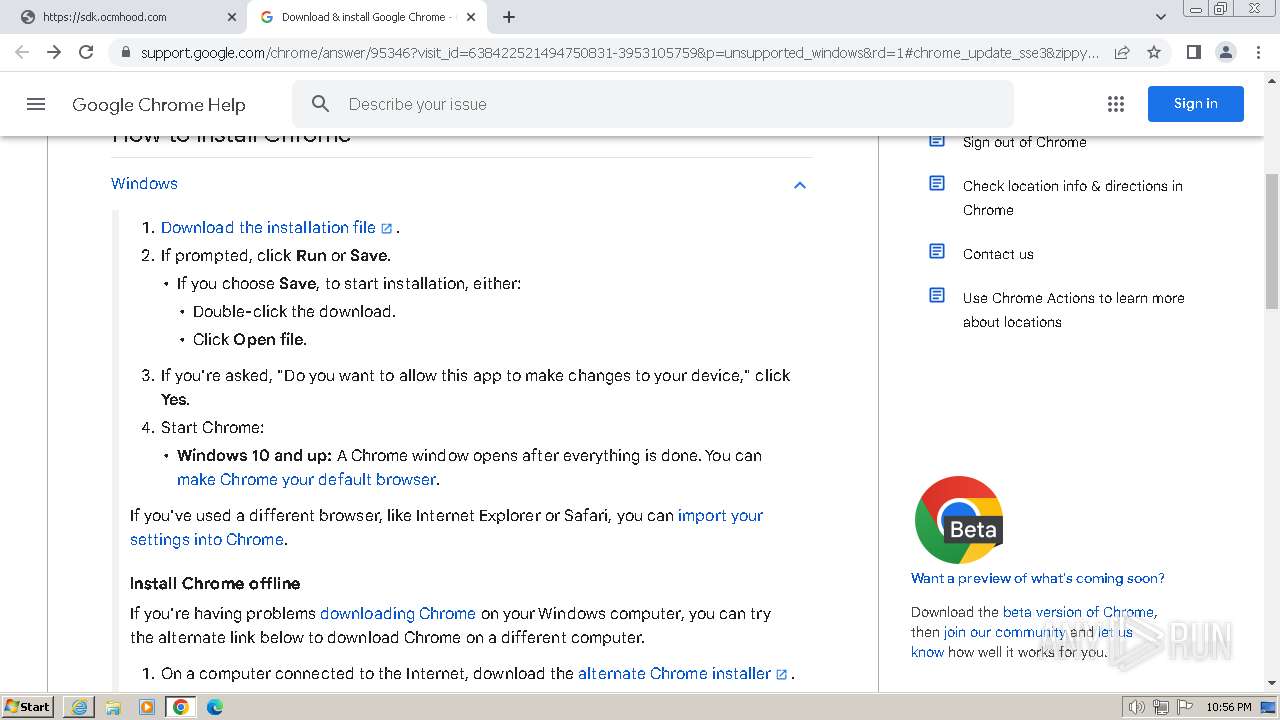Open the Google apps grid
The image size is (1280, 720).
pyautogui.click(x=1116, y=104)
